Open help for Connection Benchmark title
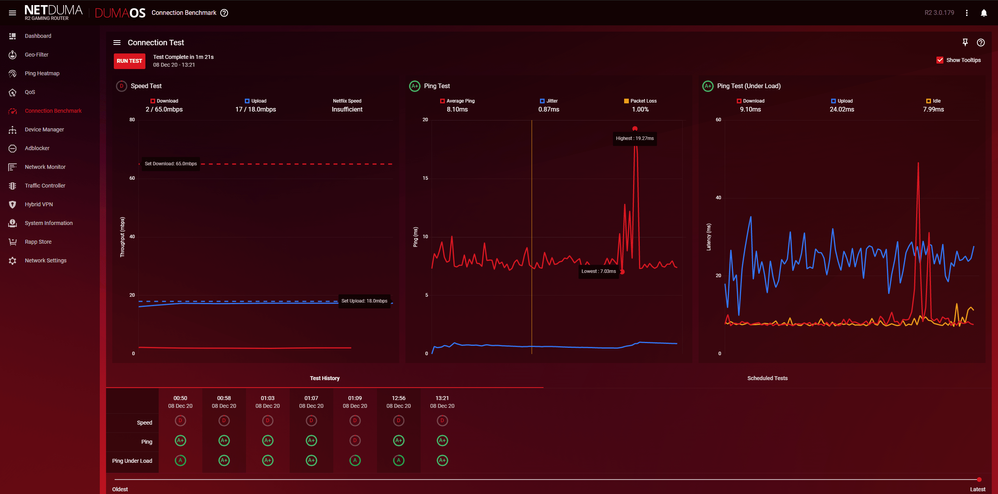This screenshot has height=494, width=998. 224,13
